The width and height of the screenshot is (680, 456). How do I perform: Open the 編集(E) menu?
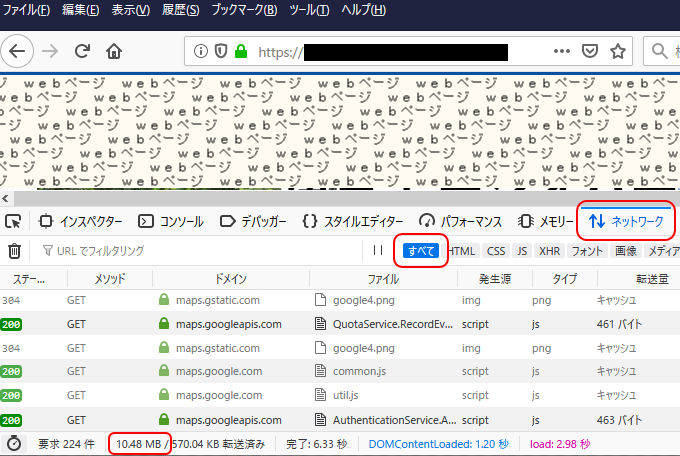point(81,10)
